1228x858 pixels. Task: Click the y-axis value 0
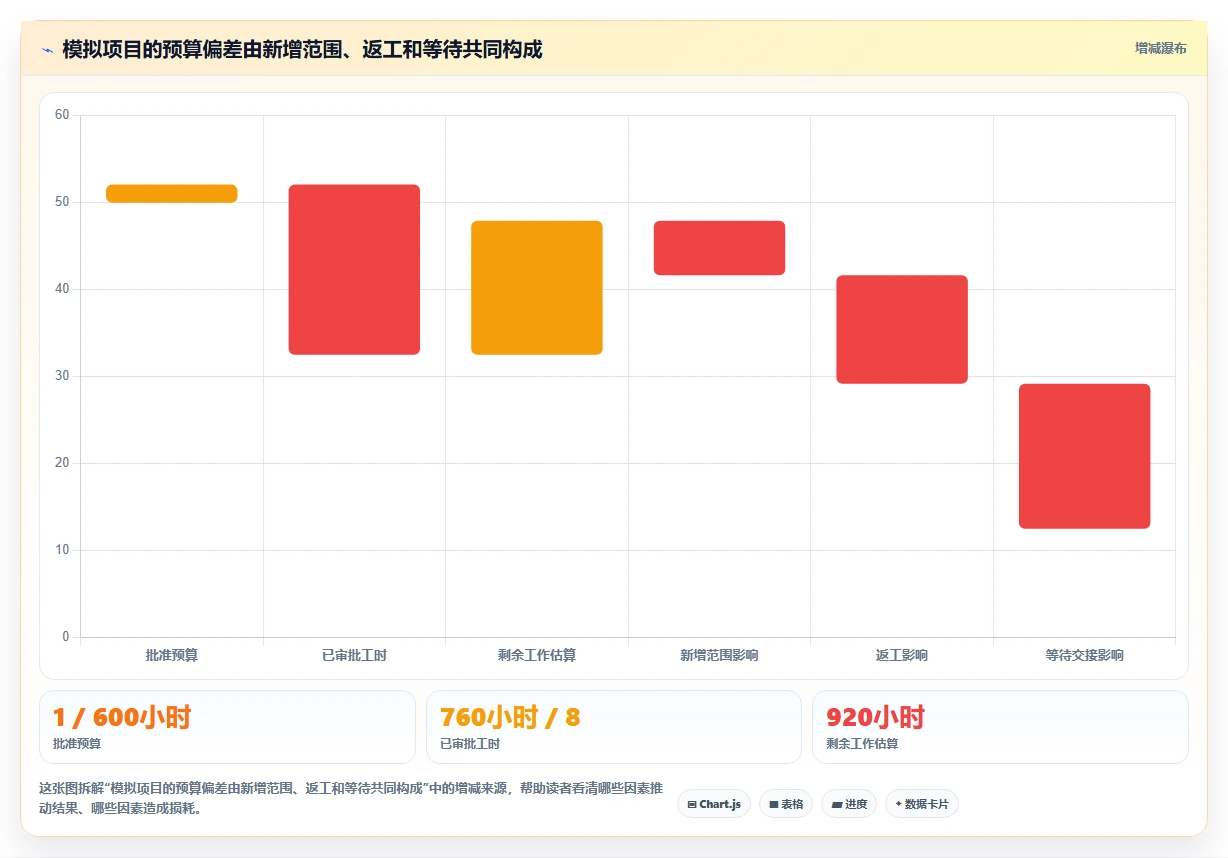pos(66,637)
